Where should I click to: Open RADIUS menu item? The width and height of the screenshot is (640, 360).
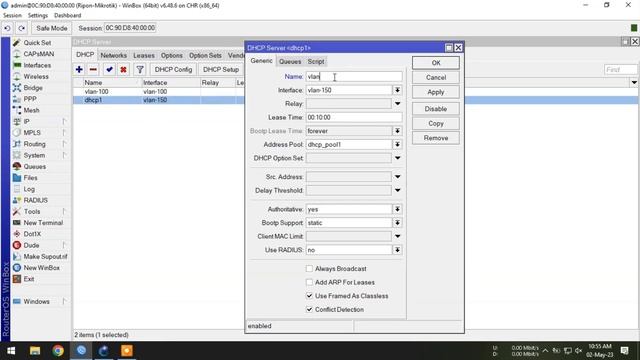click(36, 200)
